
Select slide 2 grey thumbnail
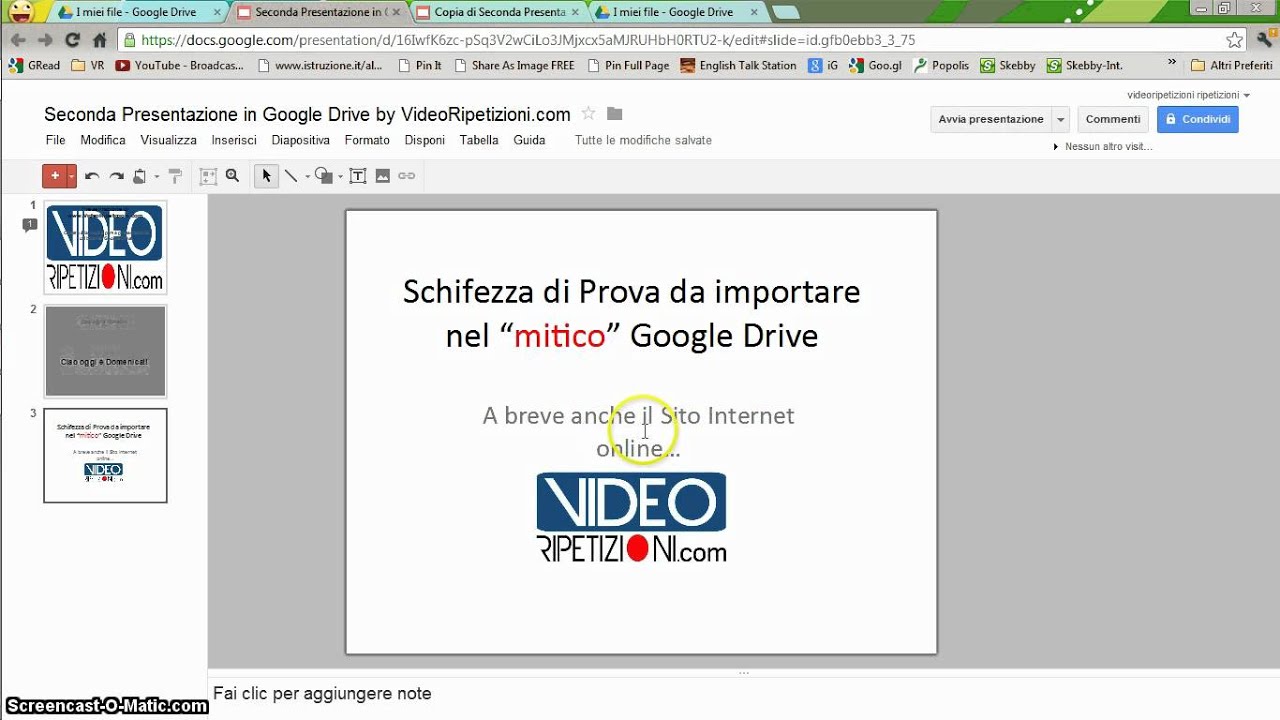[105, 351]
